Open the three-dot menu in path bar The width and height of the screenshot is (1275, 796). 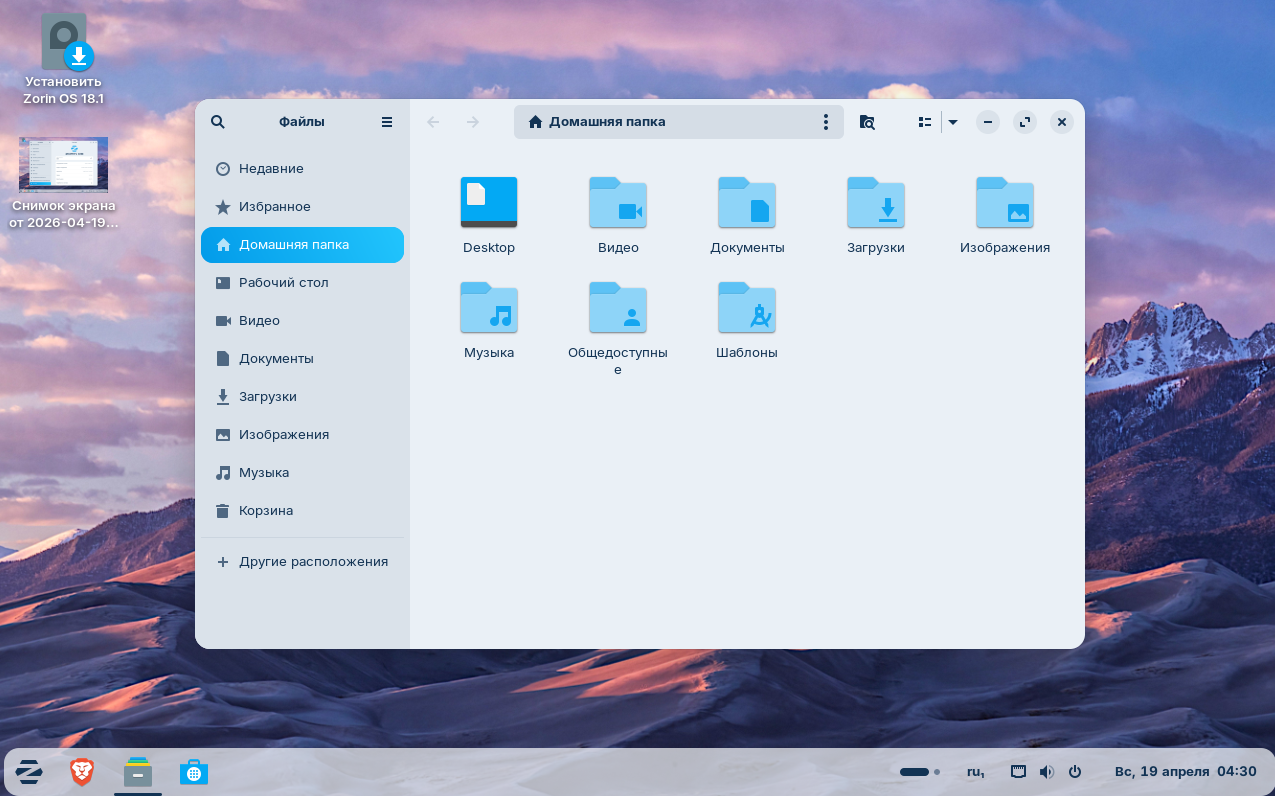point(826,122)
